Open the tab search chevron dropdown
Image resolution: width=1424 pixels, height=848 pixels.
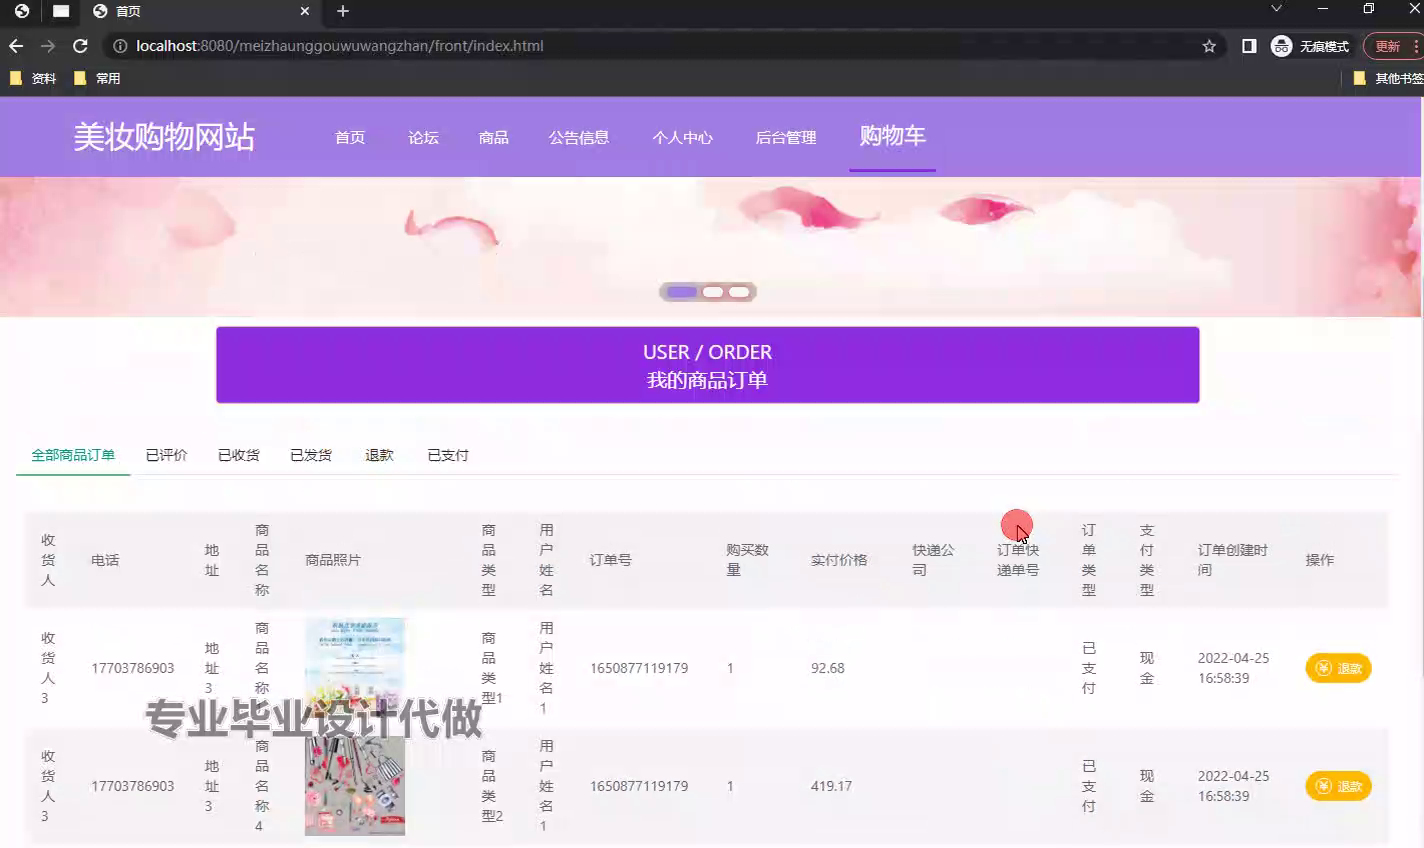coord(1276,9)
